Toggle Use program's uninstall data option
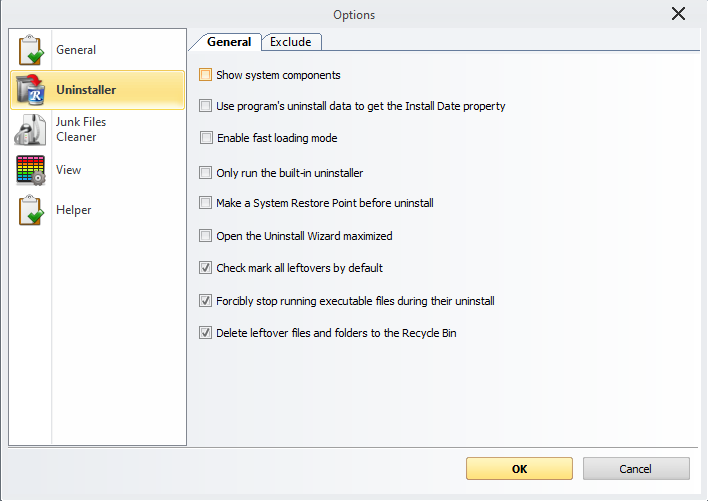Screen dimensions: 708x501 tap(206, 106)
